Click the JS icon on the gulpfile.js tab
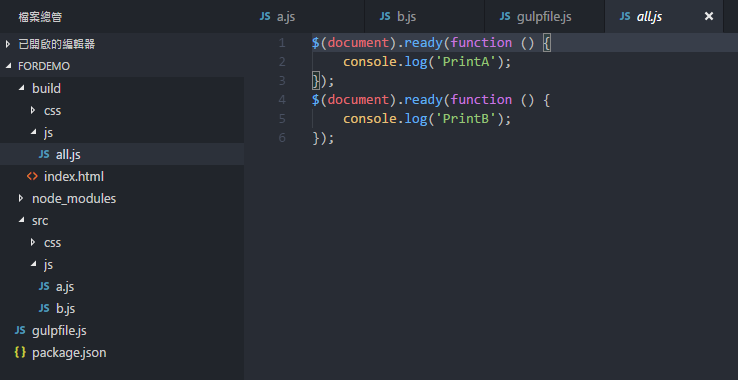 pos(505,16)
